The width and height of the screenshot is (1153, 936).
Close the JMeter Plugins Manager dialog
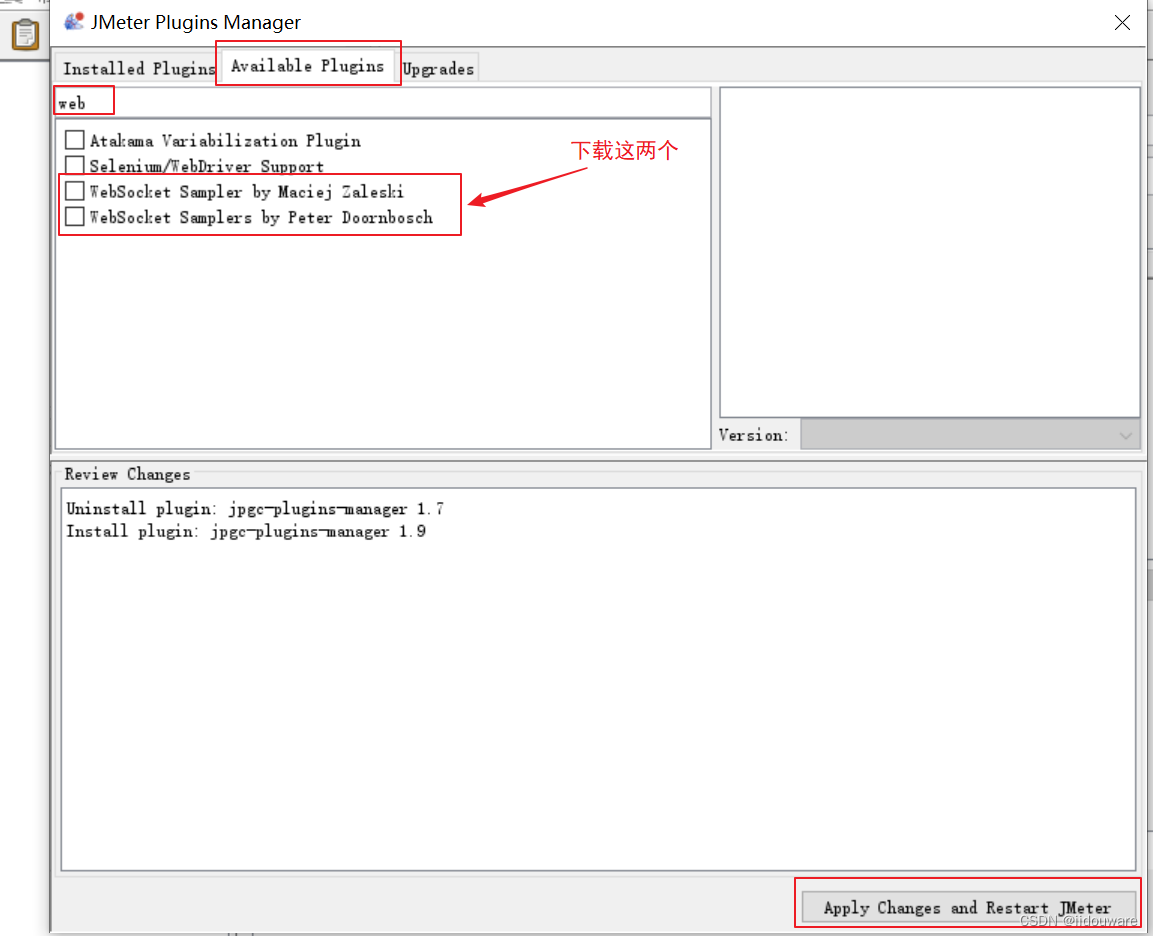point(1122,22)
